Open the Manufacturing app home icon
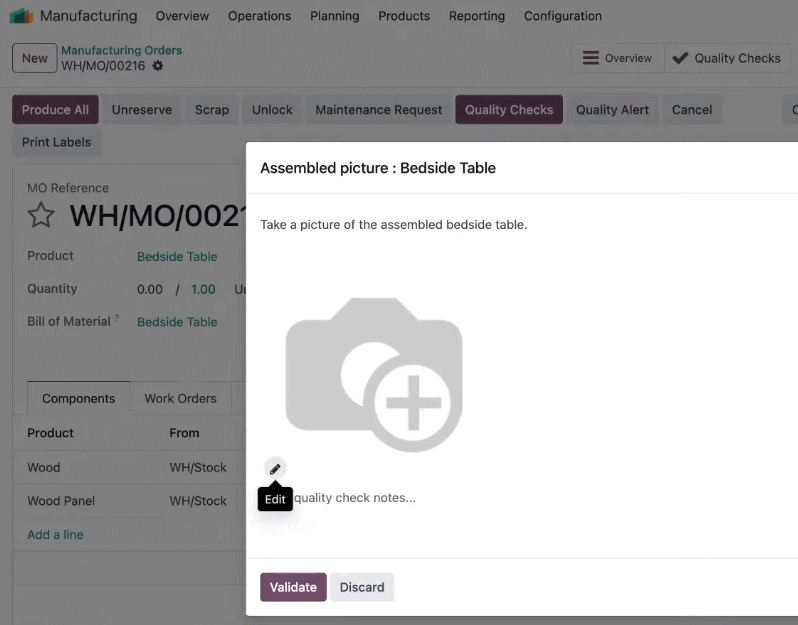Screen dimensions: 798x625 pos(21,16)
